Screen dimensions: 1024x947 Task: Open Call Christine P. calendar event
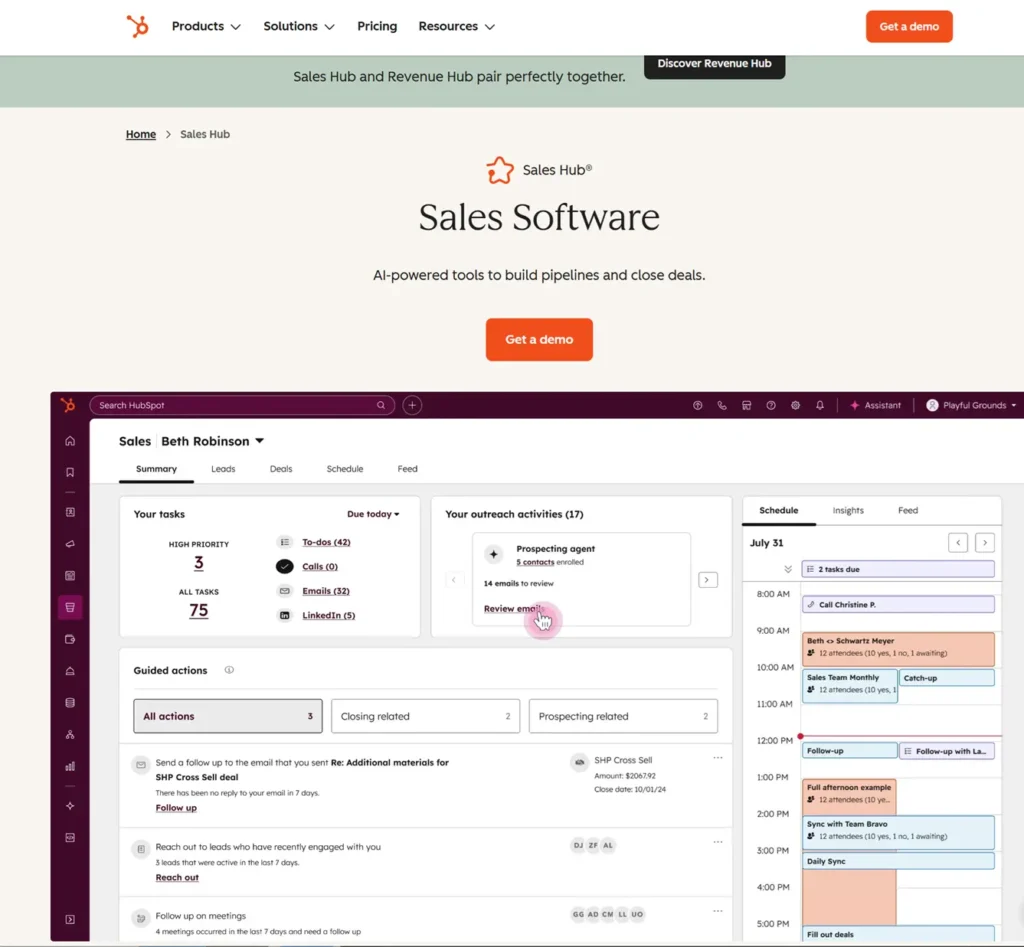pyautogui.click(x=898, y=604)
